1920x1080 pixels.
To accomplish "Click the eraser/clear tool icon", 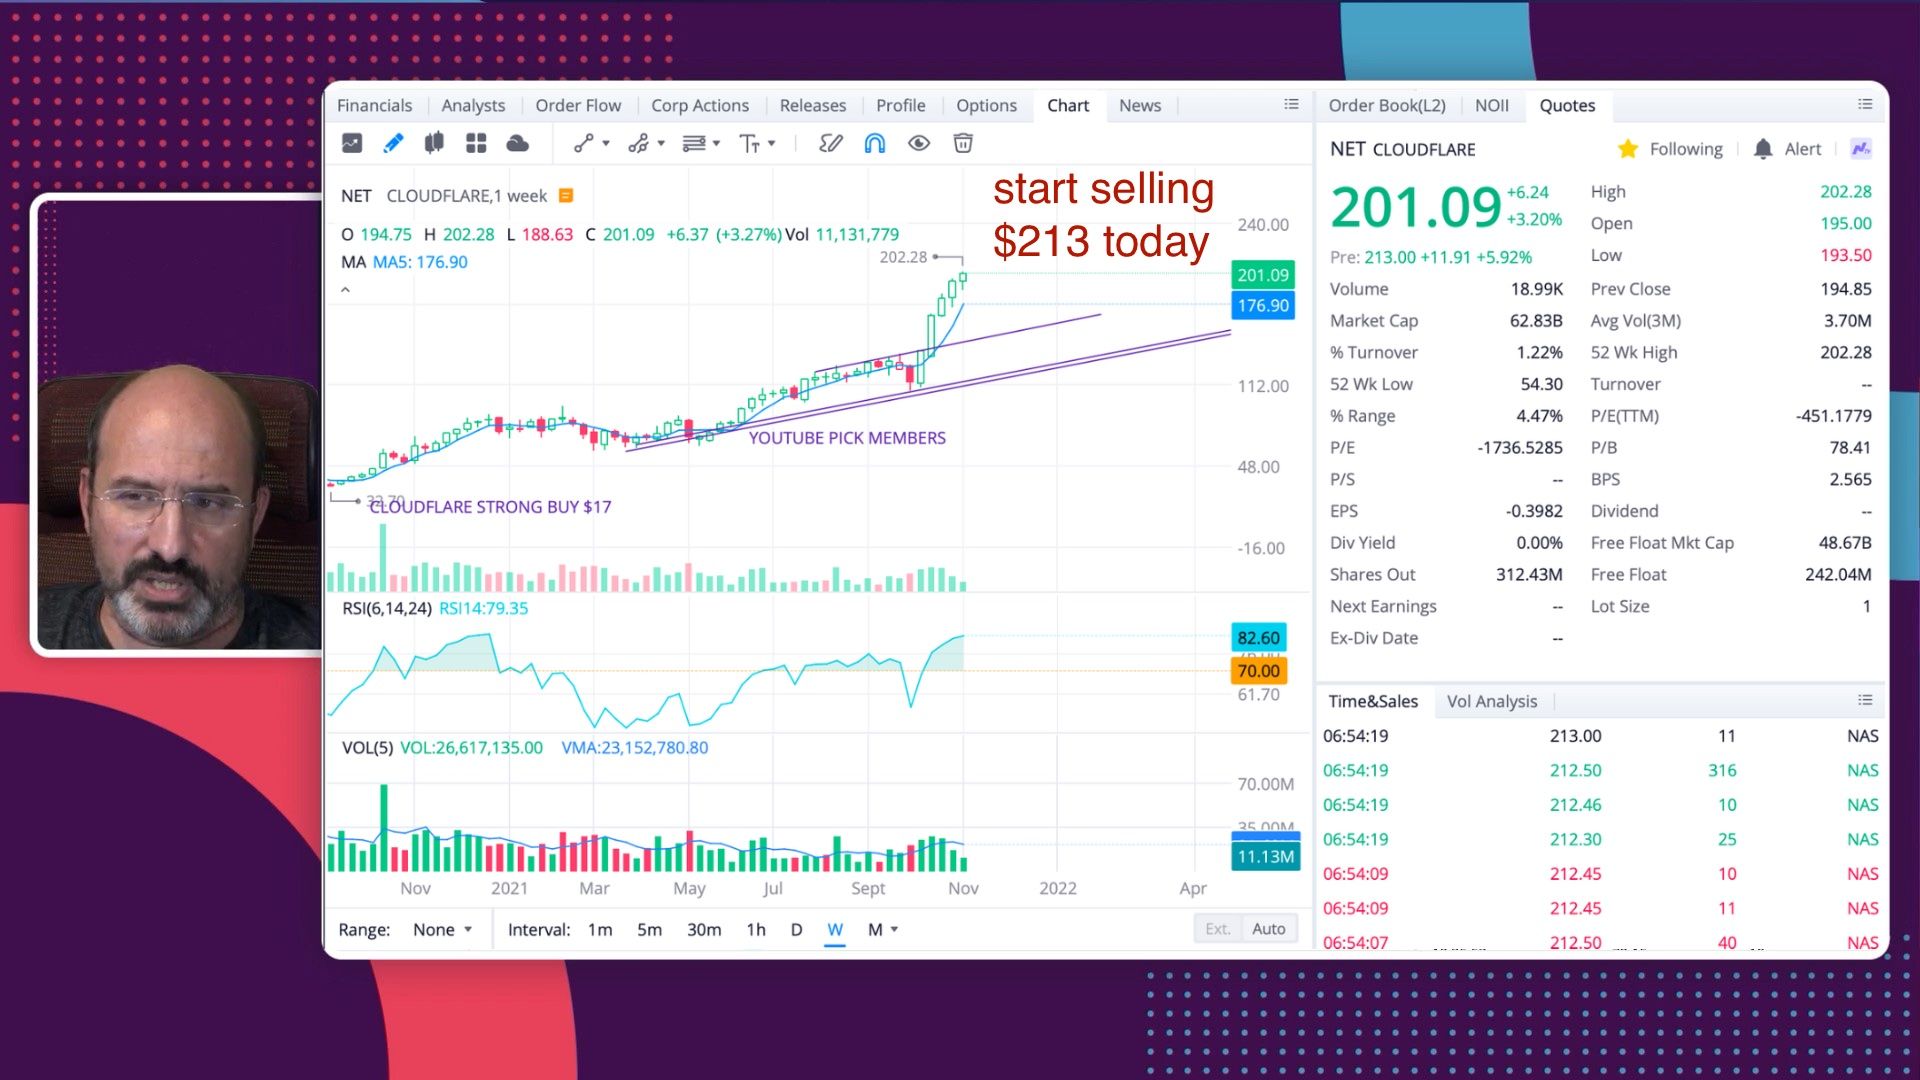I will point(961,144).
